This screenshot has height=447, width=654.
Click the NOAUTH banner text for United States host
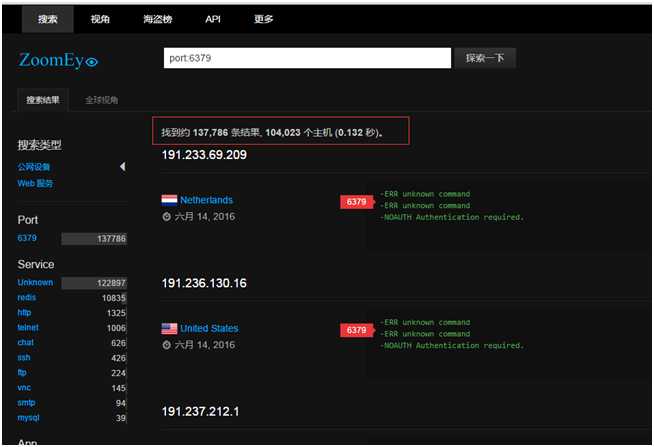click(x=451, y=346)
